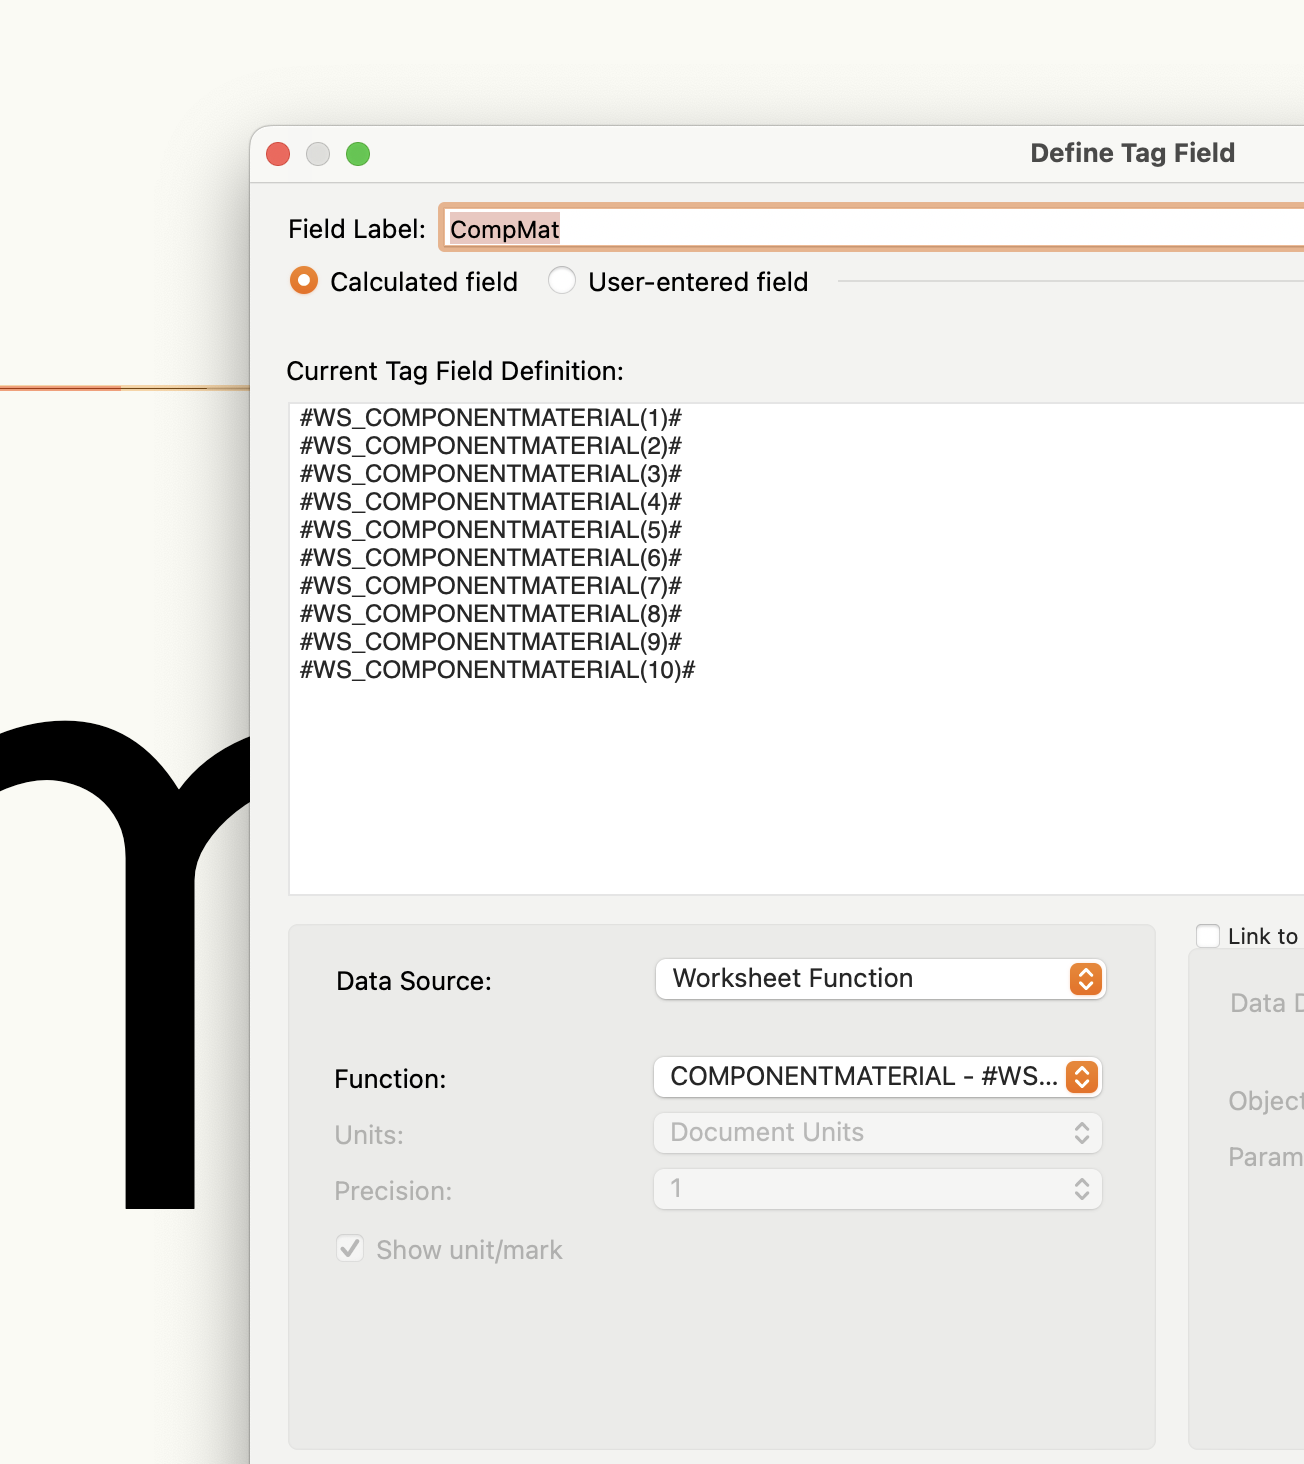Click the orange arrows on Function popup
This screenshot has height=1464, width=1304.
click(1081, 1077)
